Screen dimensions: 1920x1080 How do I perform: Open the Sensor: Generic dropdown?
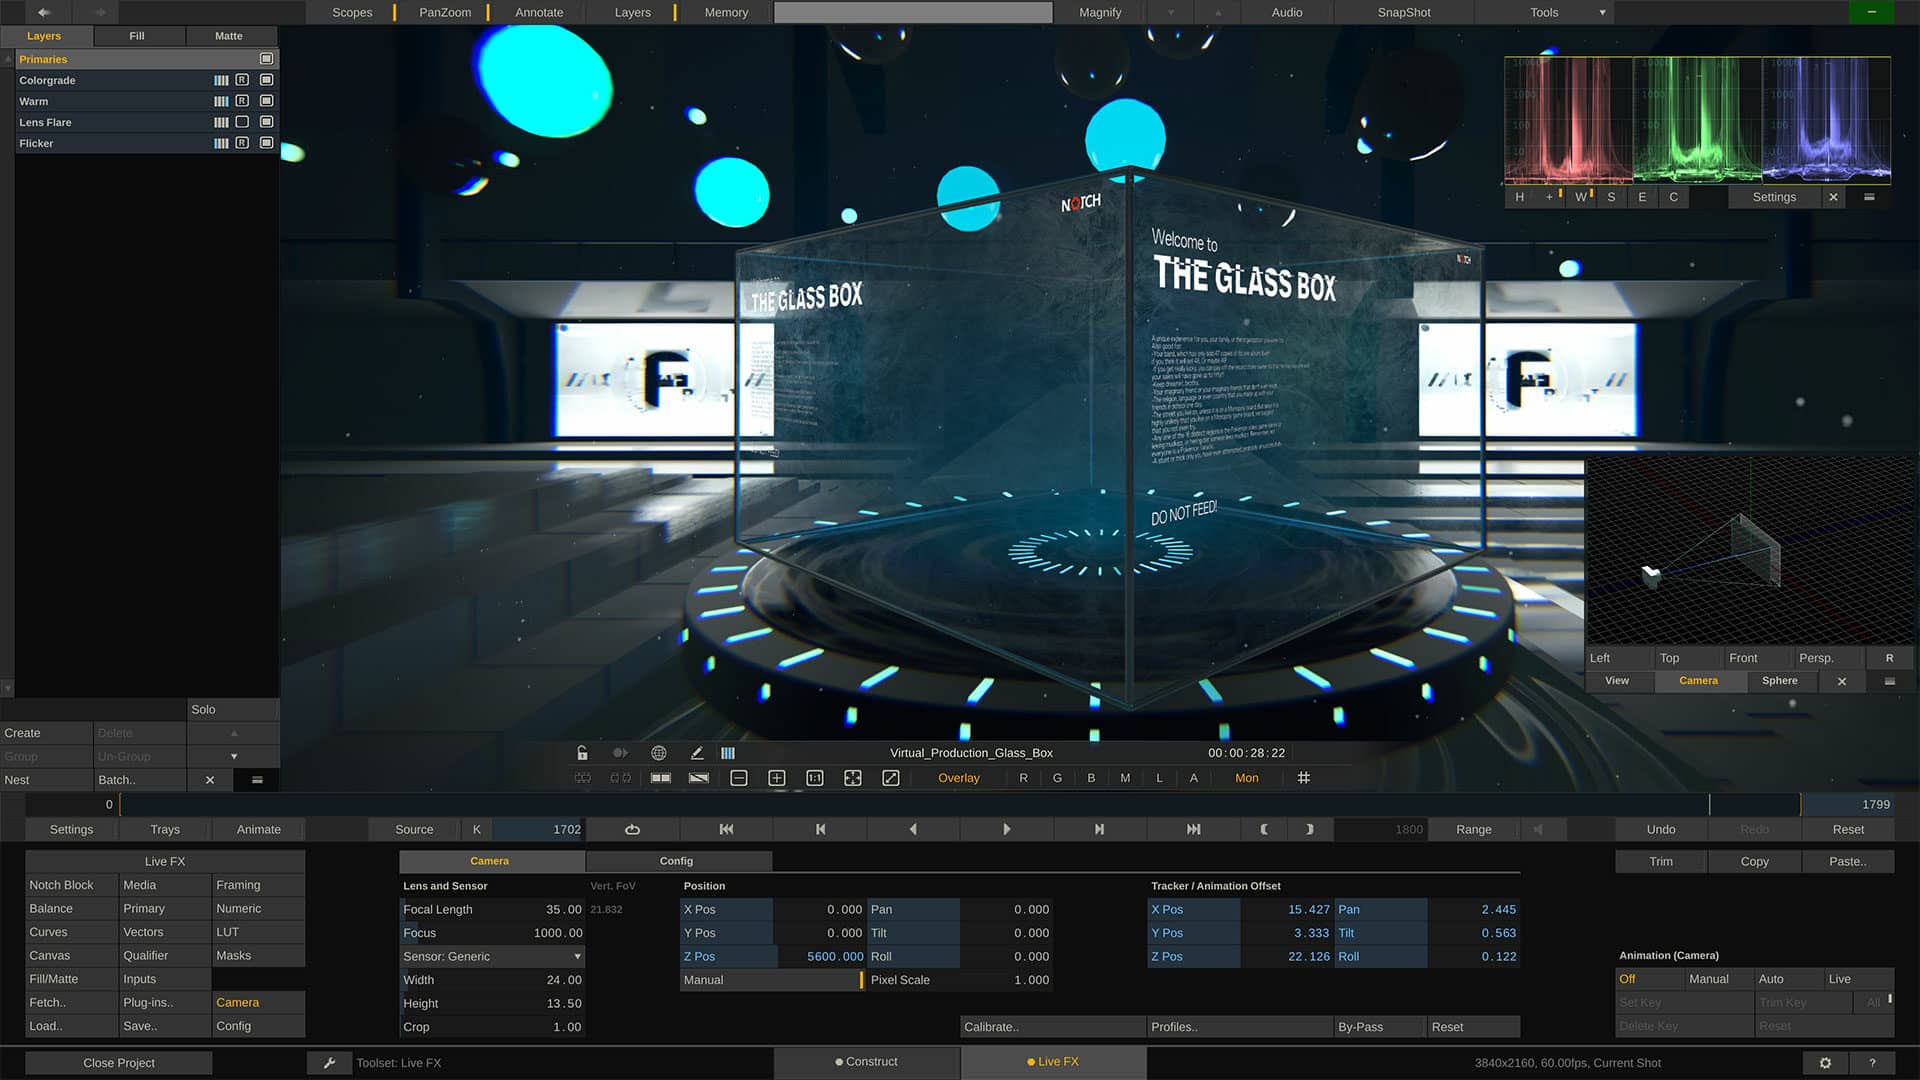coord(491,956)
